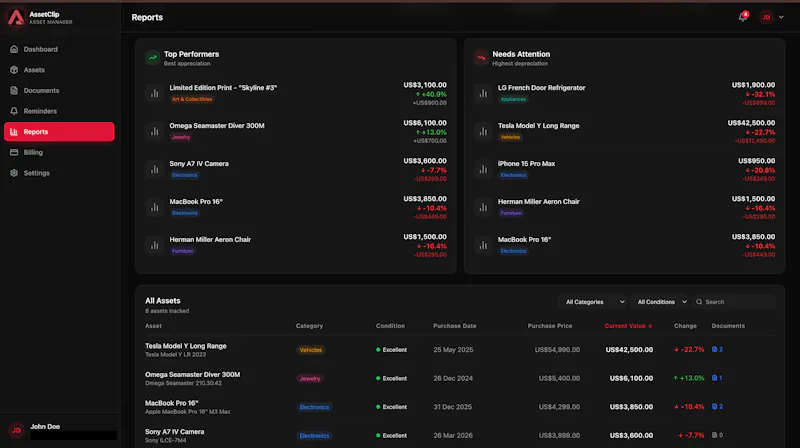Click the +40.9% change for Limited Edition Print
Image resolution: width=800 pixels, height=448 pixels.
[431, 94]
